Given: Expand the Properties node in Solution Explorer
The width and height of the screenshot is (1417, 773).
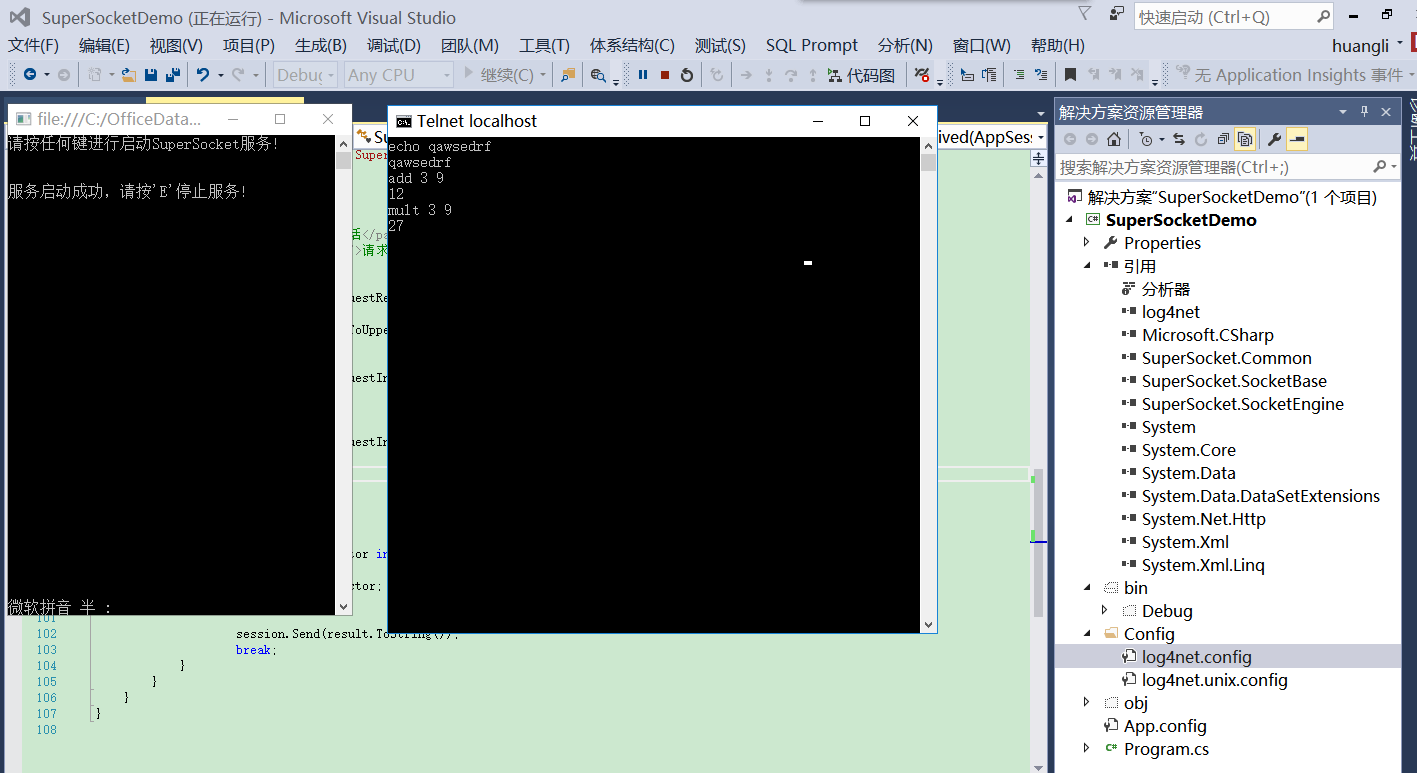Looking at the screenshot, I should coord(1087,243).
